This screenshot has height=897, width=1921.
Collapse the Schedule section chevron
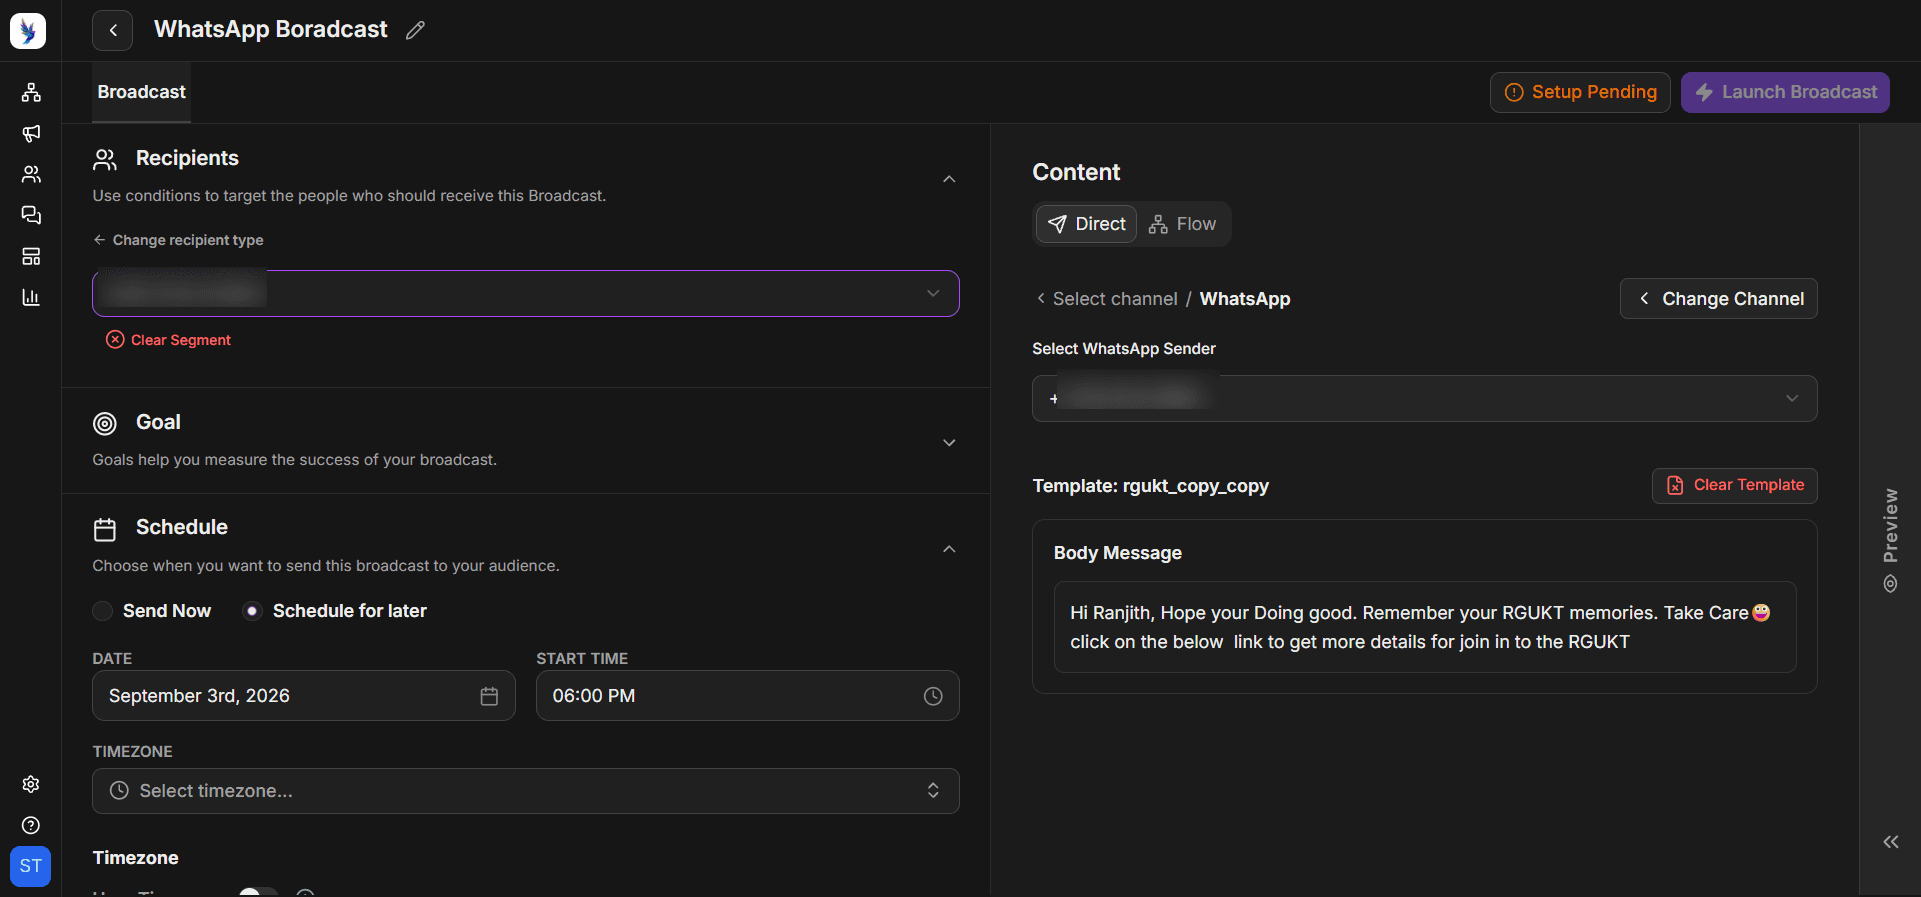tap(949, 549)
